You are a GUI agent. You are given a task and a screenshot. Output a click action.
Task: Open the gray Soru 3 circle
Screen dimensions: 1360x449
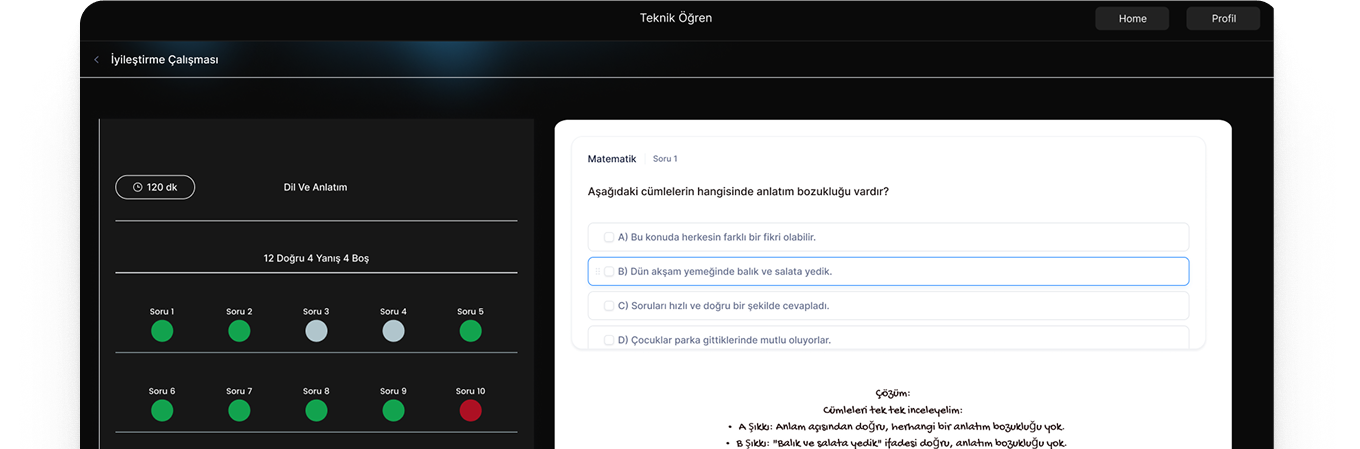[x=316, y=331]
